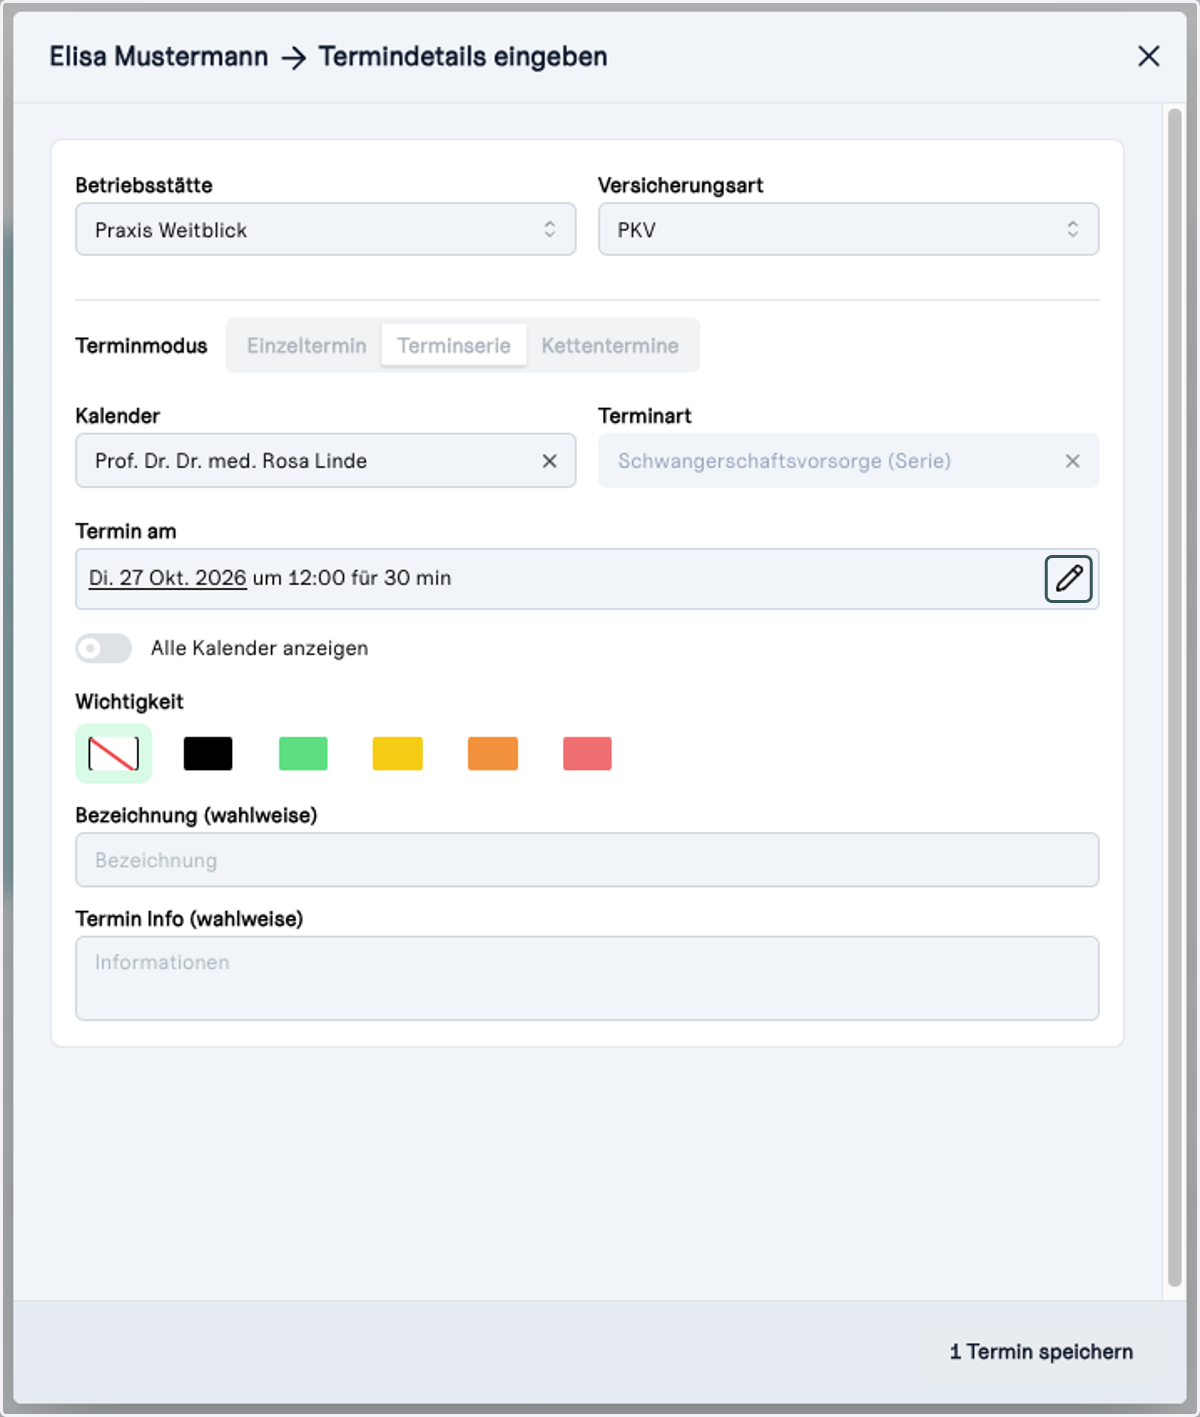Focus the Bezeichnung input field
Screen dimensions: 1200x1417
pos(587,860)
